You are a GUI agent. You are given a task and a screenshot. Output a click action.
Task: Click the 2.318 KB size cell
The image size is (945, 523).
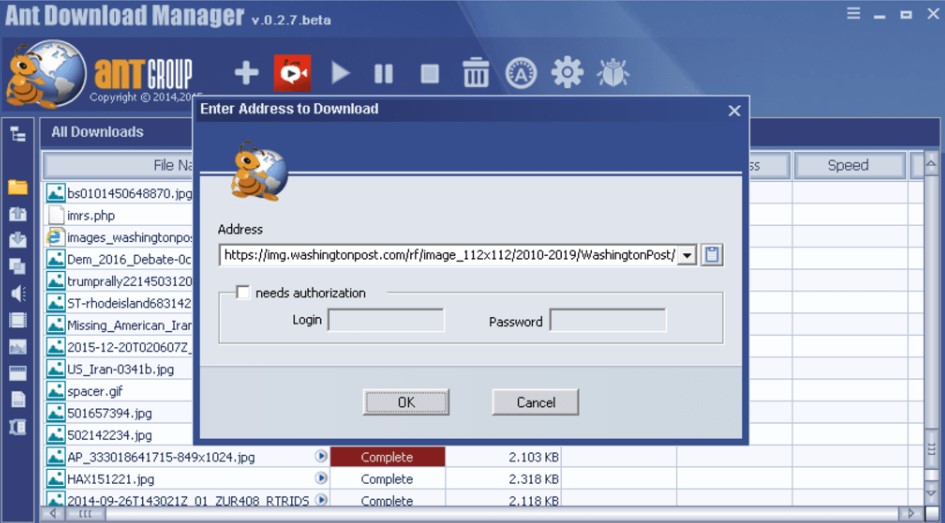pyautogui.click(x=504, y=480)
